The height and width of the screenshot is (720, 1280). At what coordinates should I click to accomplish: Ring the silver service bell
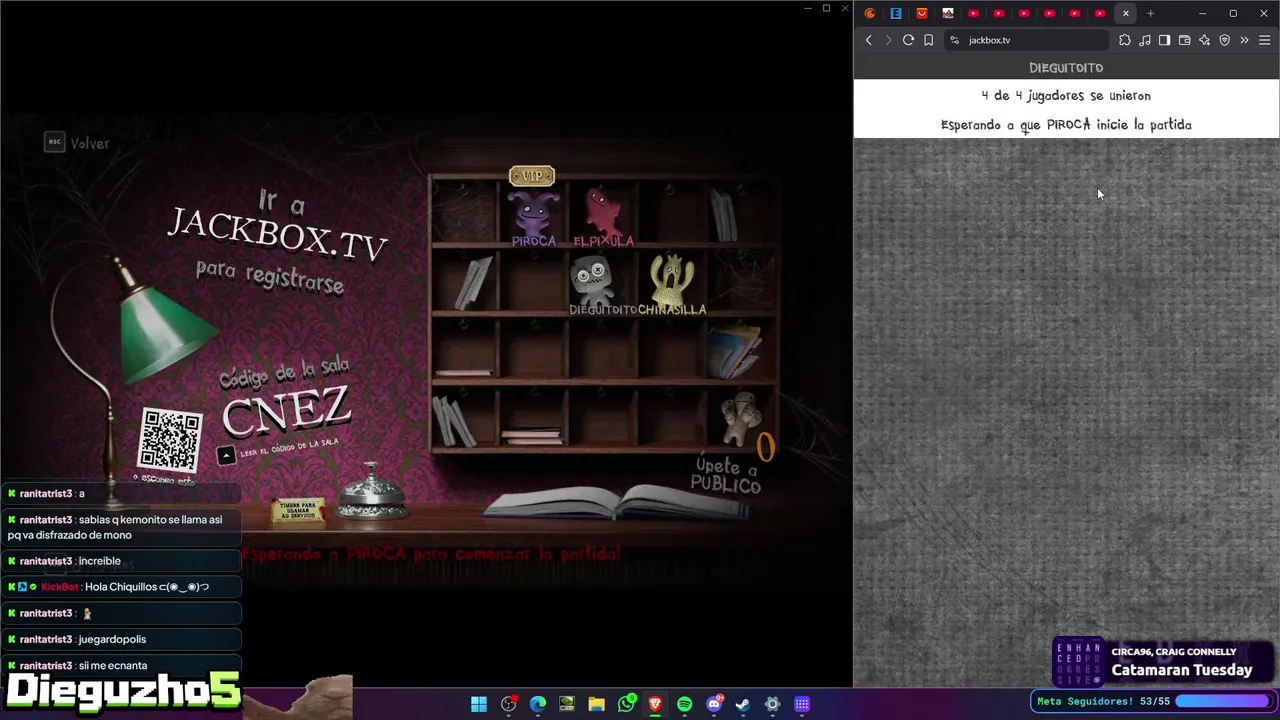pyautogui.click(x=371, y=493)
